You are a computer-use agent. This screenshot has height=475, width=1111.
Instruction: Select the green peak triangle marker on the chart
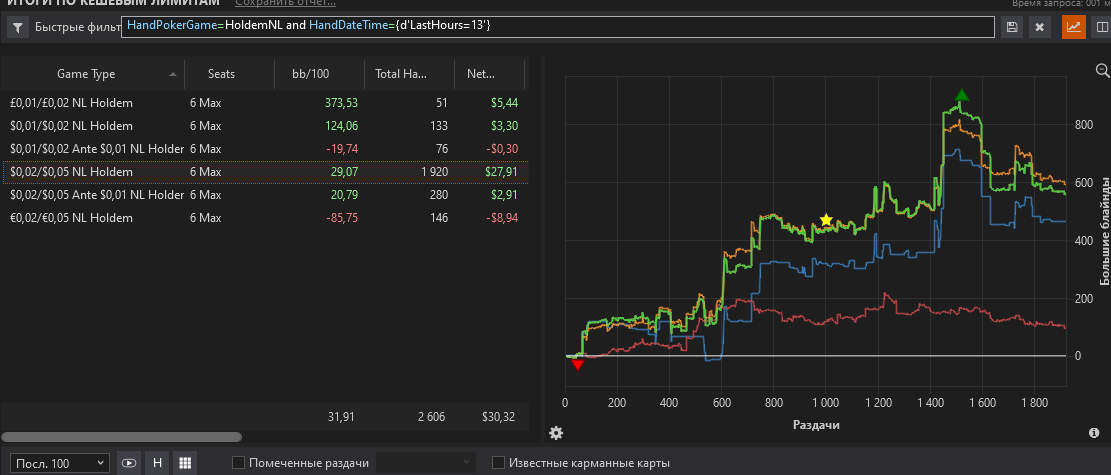pos(961,95)
